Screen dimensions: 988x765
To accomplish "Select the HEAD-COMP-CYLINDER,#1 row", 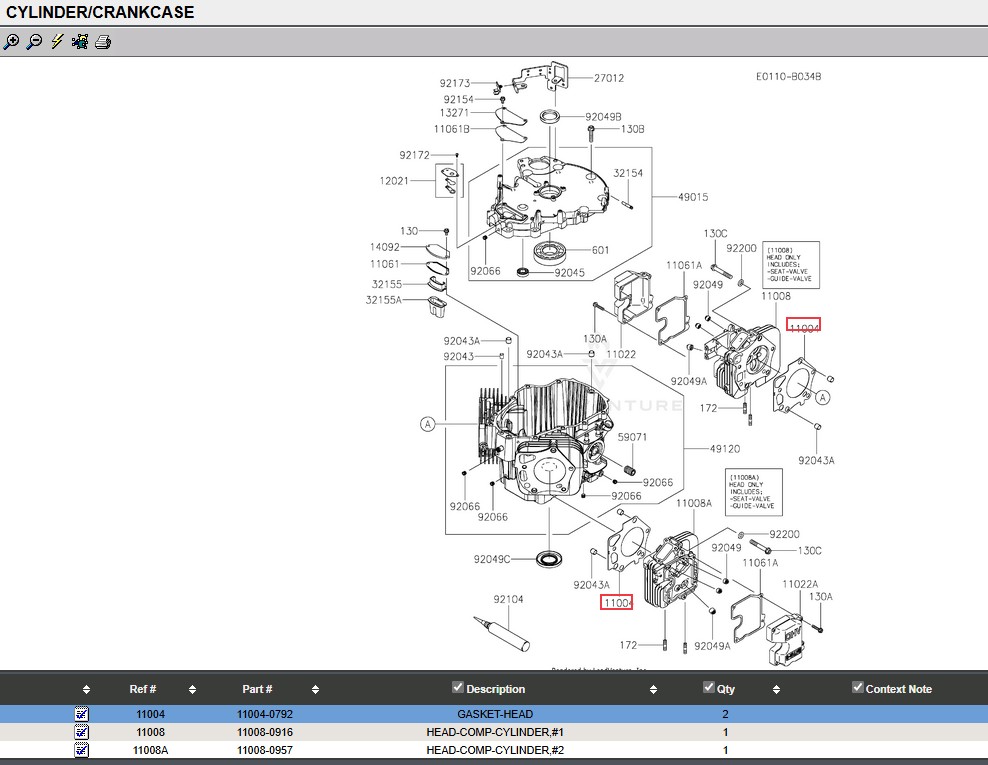I will 494,732.
